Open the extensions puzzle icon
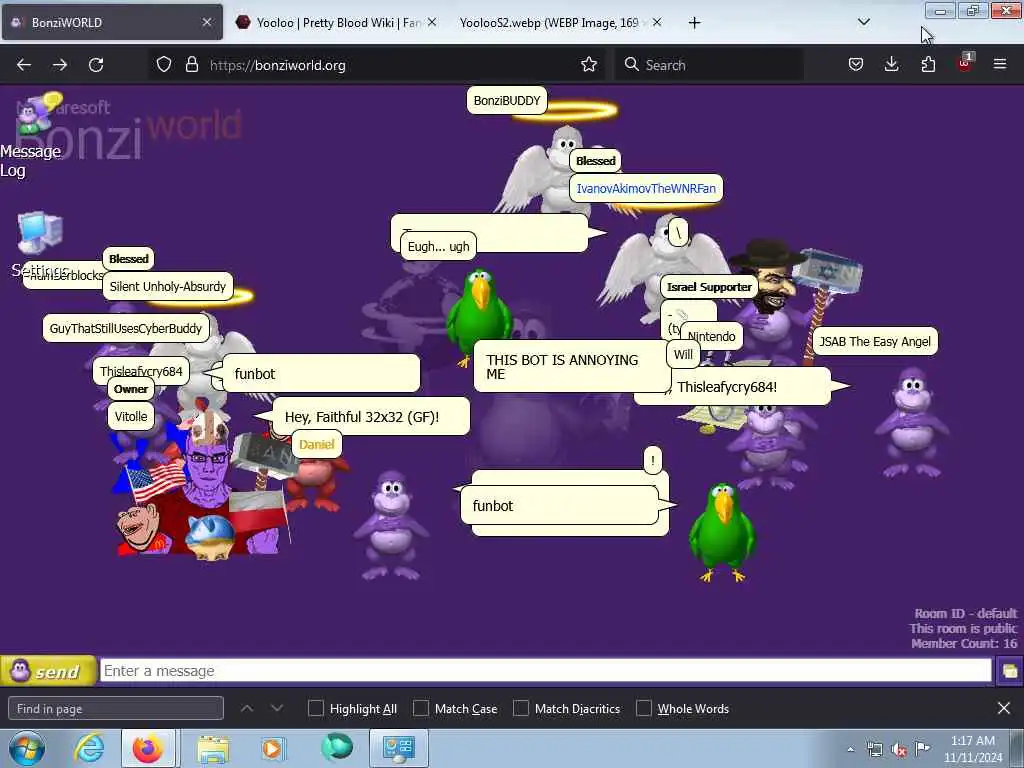This screenshot has width=1024, height=768. 928,65
